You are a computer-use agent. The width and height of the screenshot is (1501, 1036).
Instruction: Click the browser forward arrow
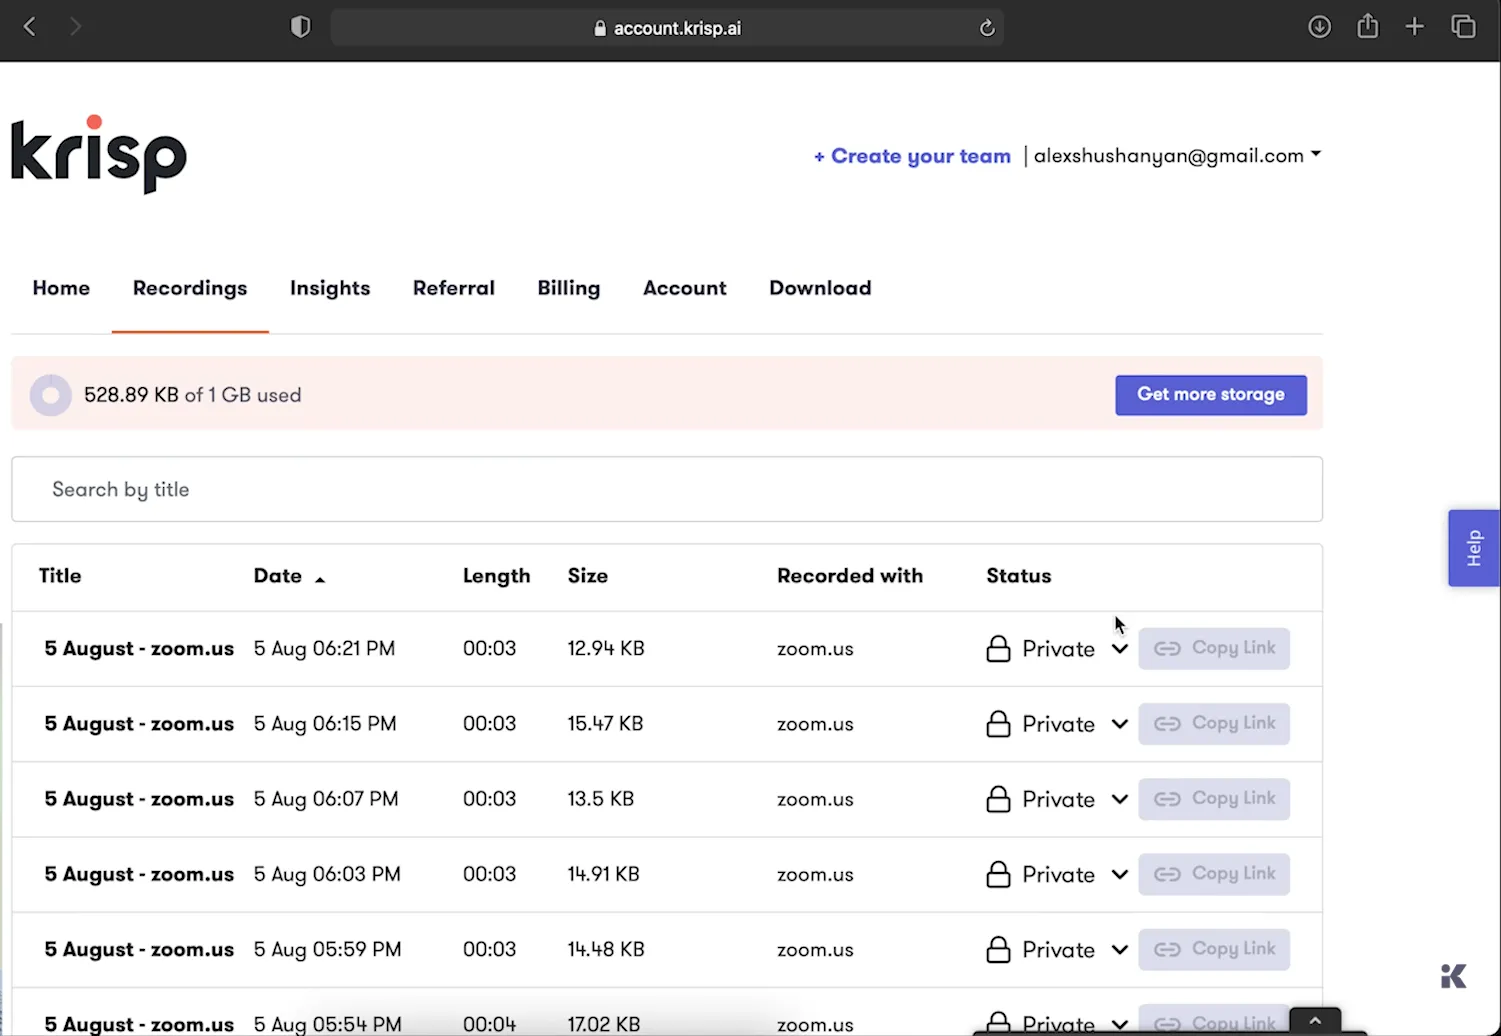pyautogui.click(x=75, y=27)
